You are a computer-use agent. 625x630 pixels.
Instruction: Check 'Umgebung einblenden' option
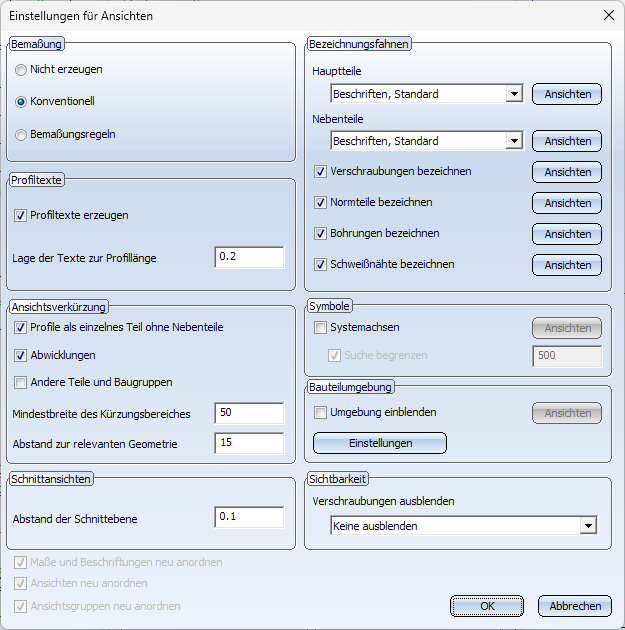point(320,412)
